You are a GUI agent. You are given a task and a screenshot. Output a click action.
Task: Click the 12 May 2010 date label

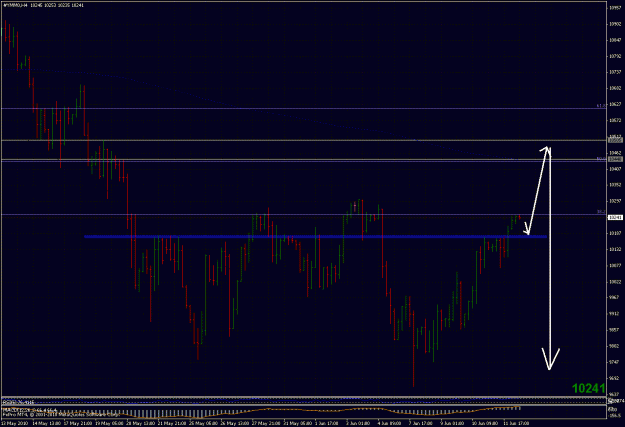[x=14, y=423]
